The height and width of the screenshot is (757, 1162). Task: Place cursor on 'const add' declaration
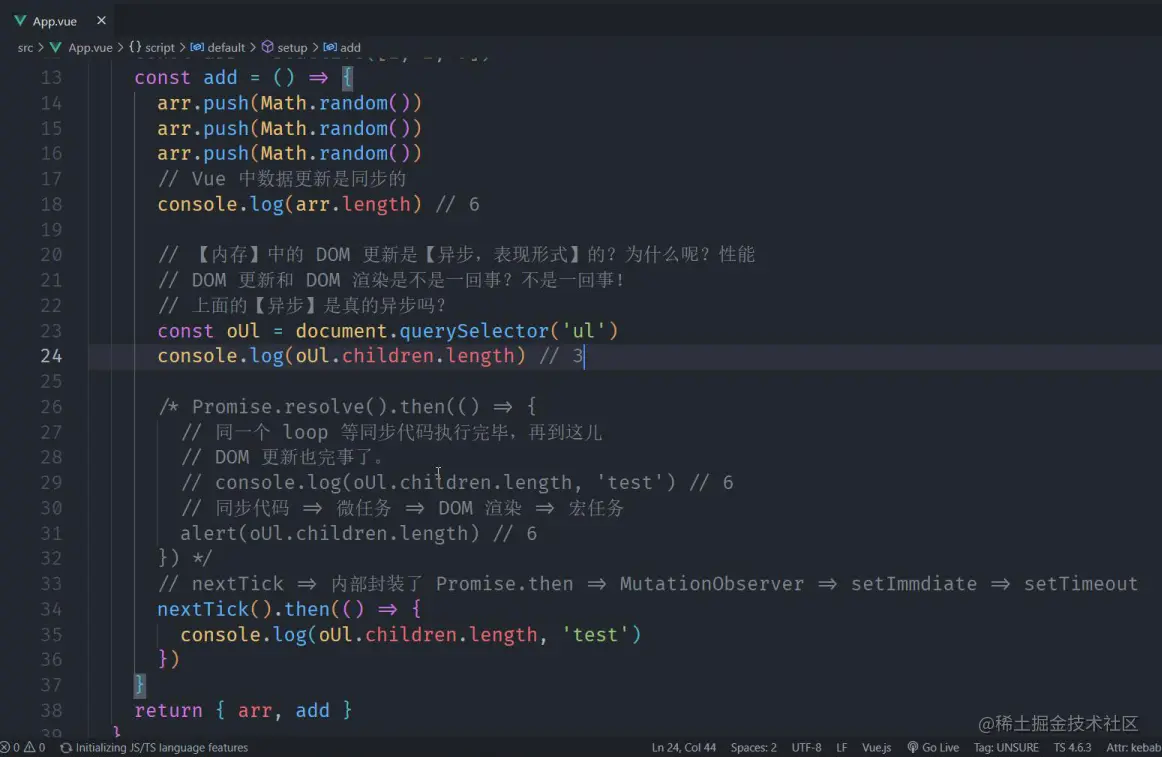point(185,78)
